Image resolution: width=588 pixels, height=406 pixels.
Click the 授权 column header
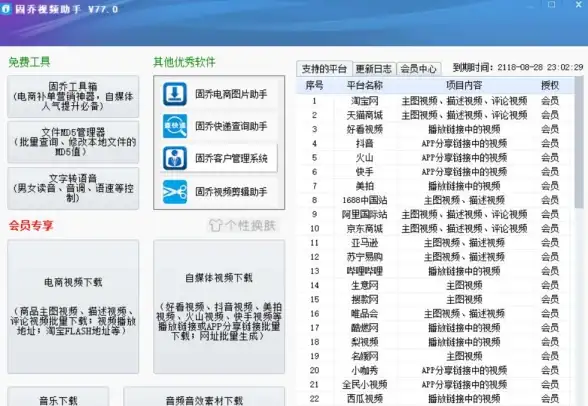[550, 85]
